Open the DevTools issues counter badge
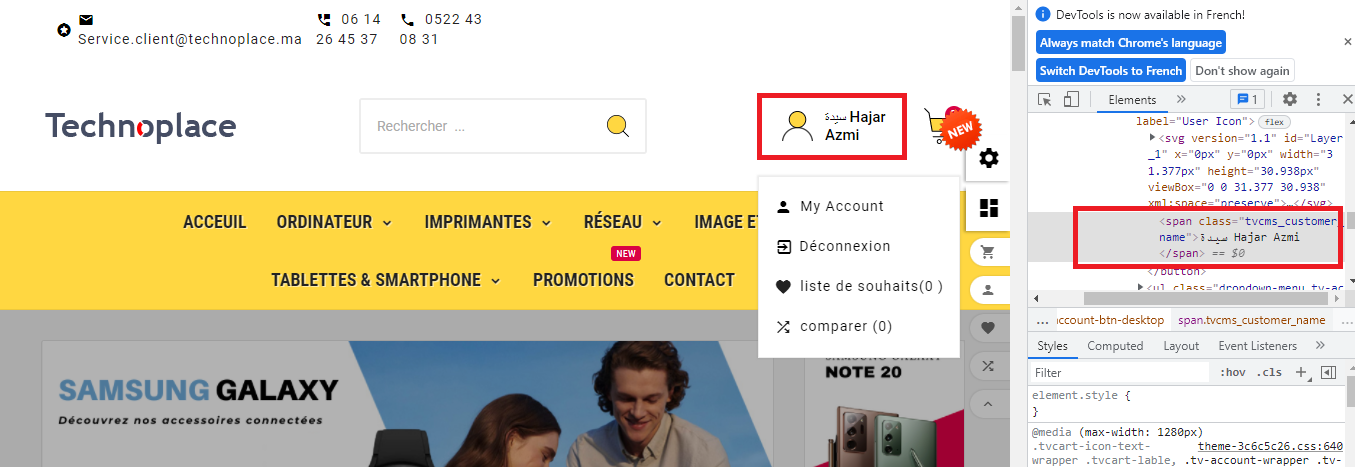 [x=1248, y=99]
